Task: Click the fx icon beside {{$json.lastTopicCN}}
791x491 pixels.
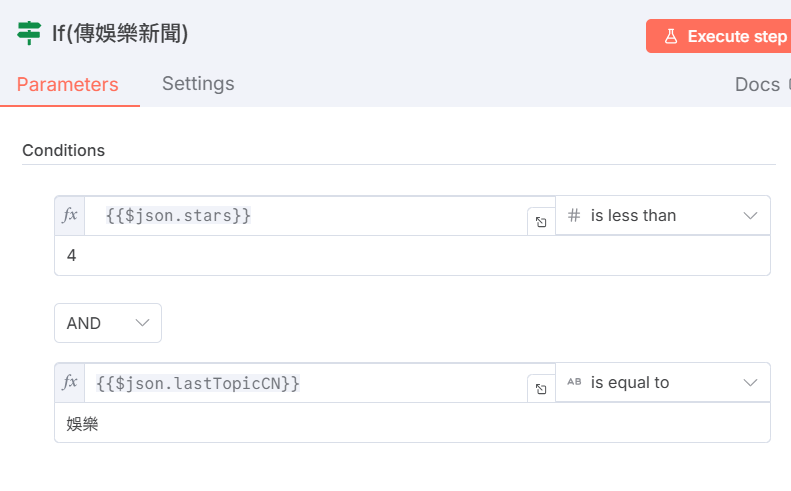Action: click(70, 382)
